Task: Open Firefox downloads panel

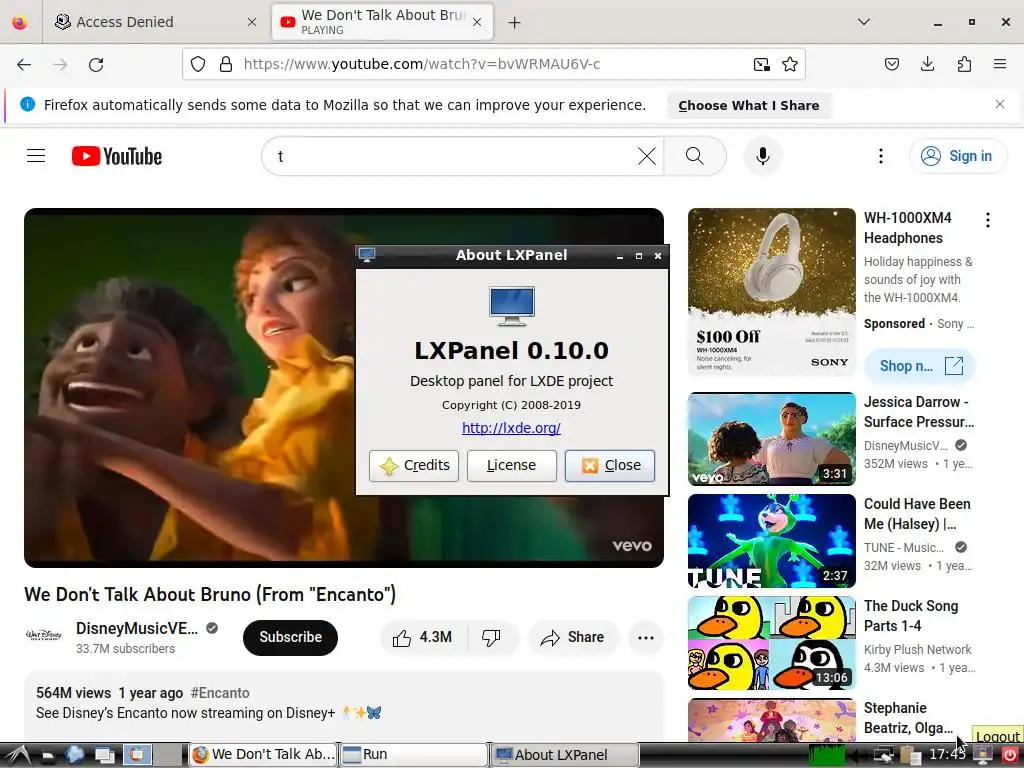Action: pos(927,64)
